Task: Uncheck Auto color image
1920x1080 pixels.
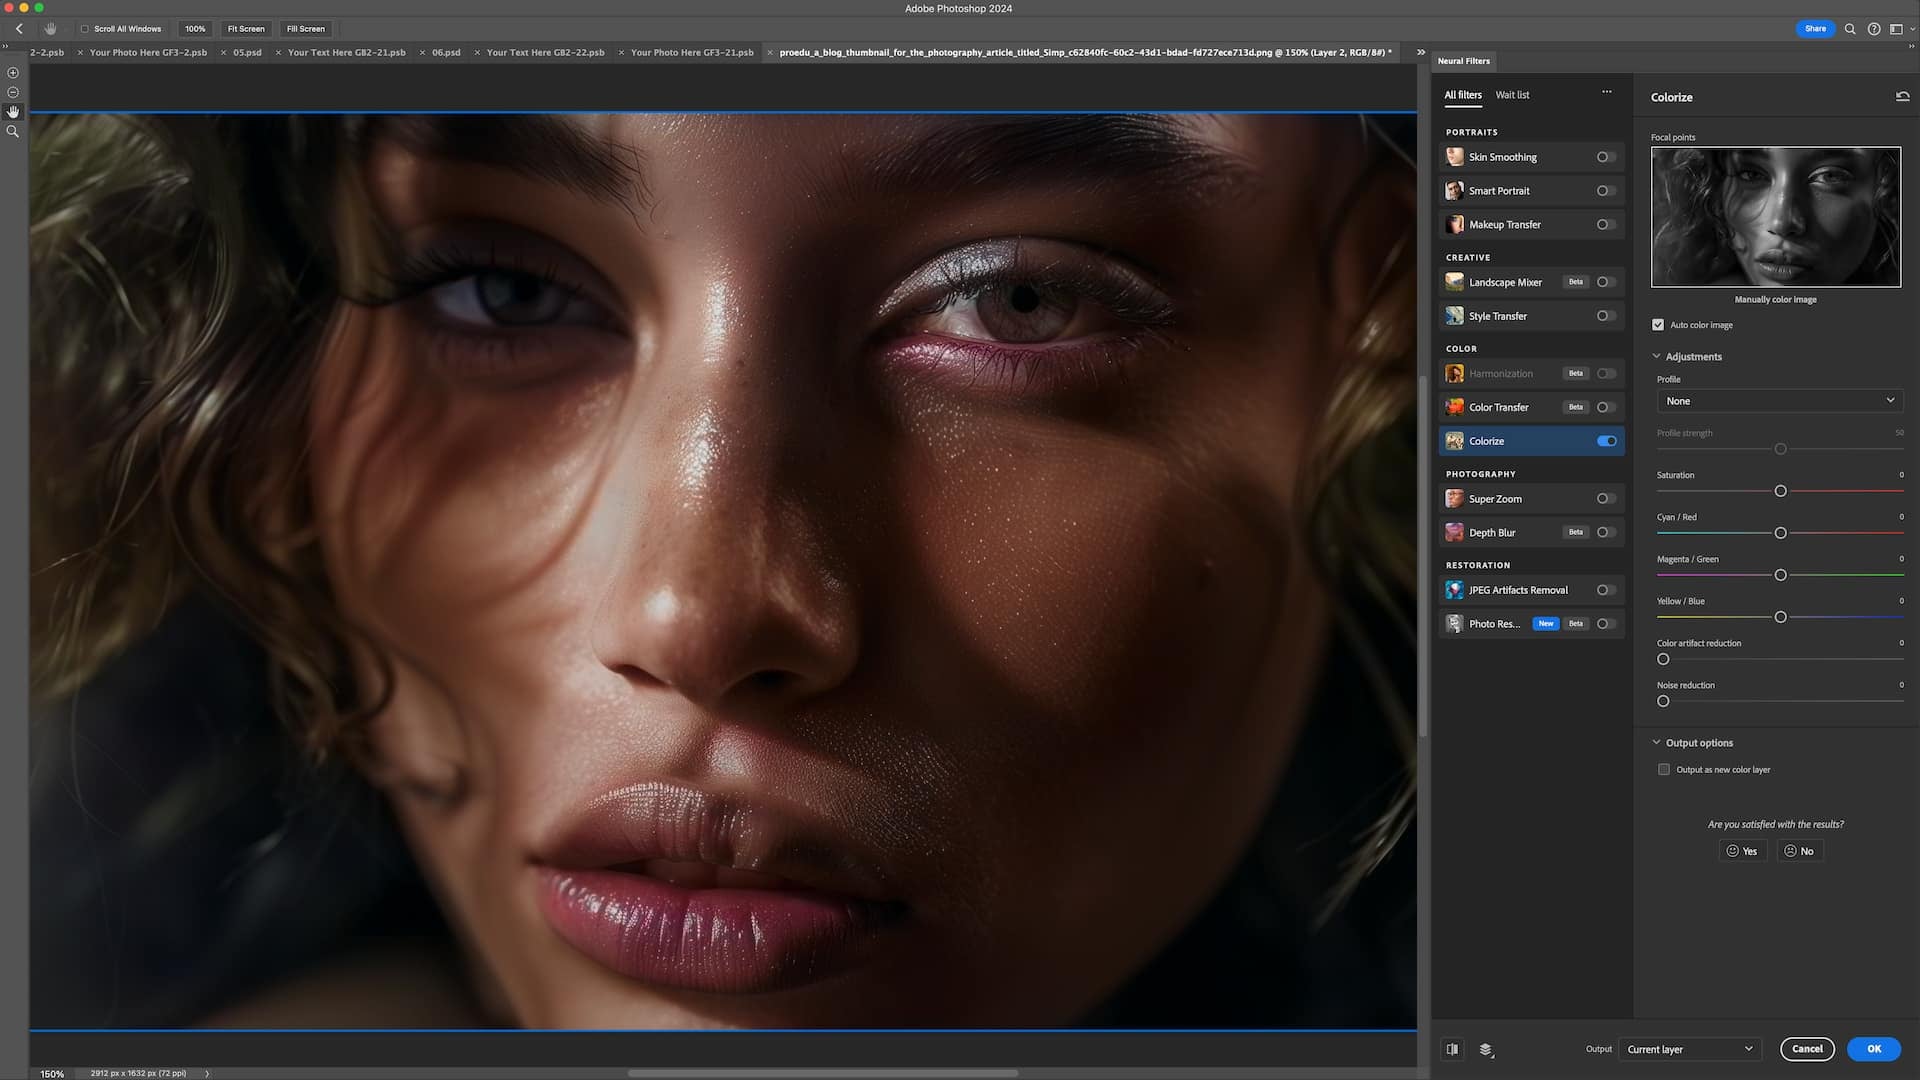Action: click(x=1658, y=324)
